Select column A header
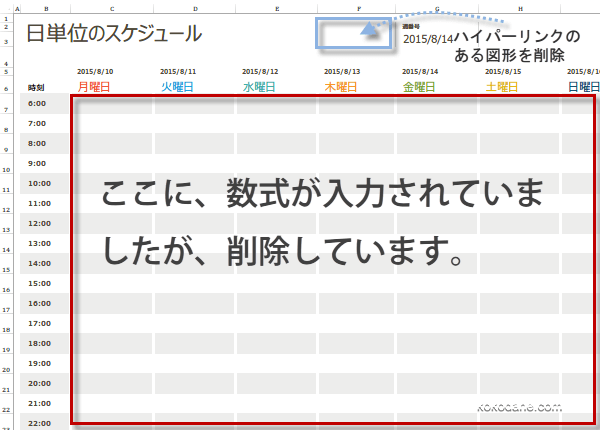Screen dimensions: 600x430 coord(17,8)
